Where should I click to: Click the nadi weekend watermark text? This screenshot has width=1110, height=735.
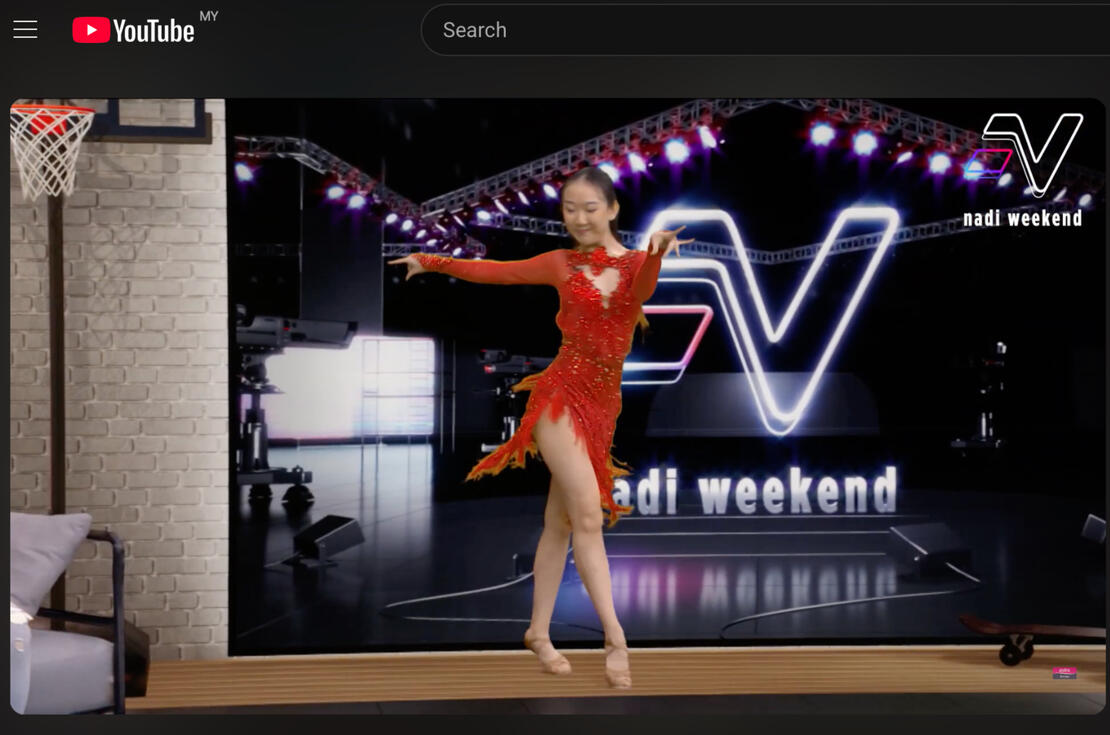[x=1022, y=218]
